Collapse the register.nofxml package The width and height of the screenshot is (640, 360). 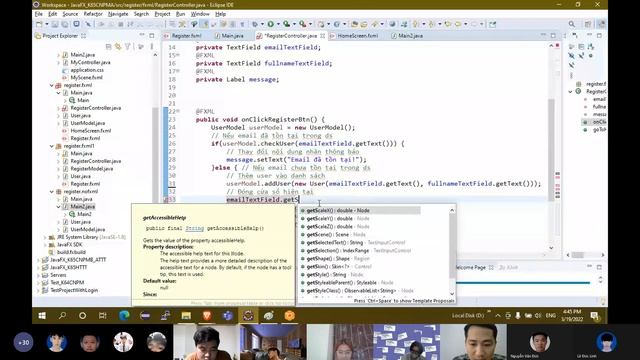tap(52, 191)
